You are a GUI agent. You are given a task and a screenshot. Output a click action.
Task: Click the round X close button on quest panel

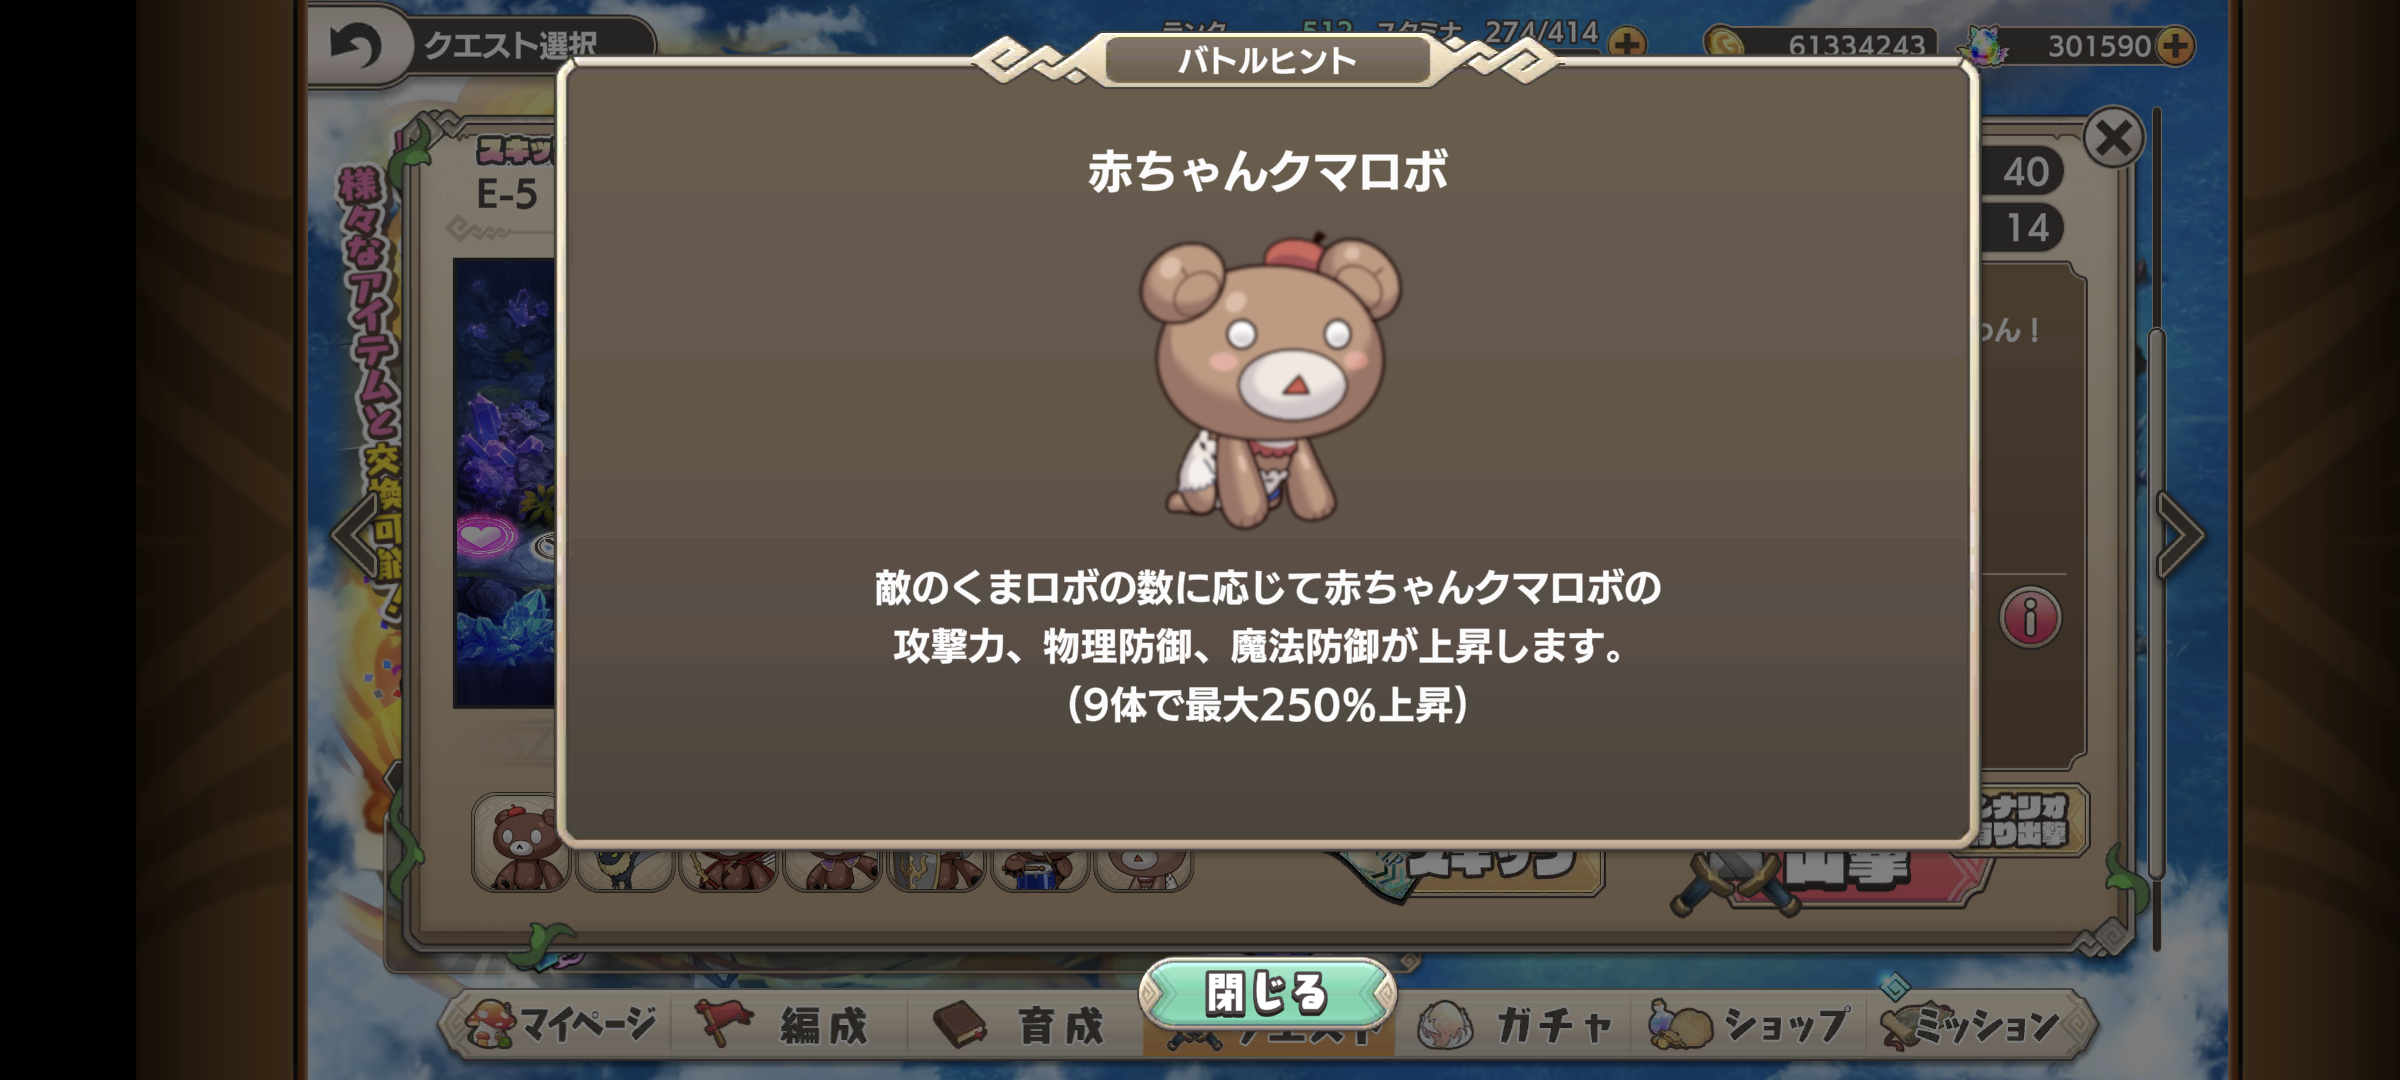2114,138
